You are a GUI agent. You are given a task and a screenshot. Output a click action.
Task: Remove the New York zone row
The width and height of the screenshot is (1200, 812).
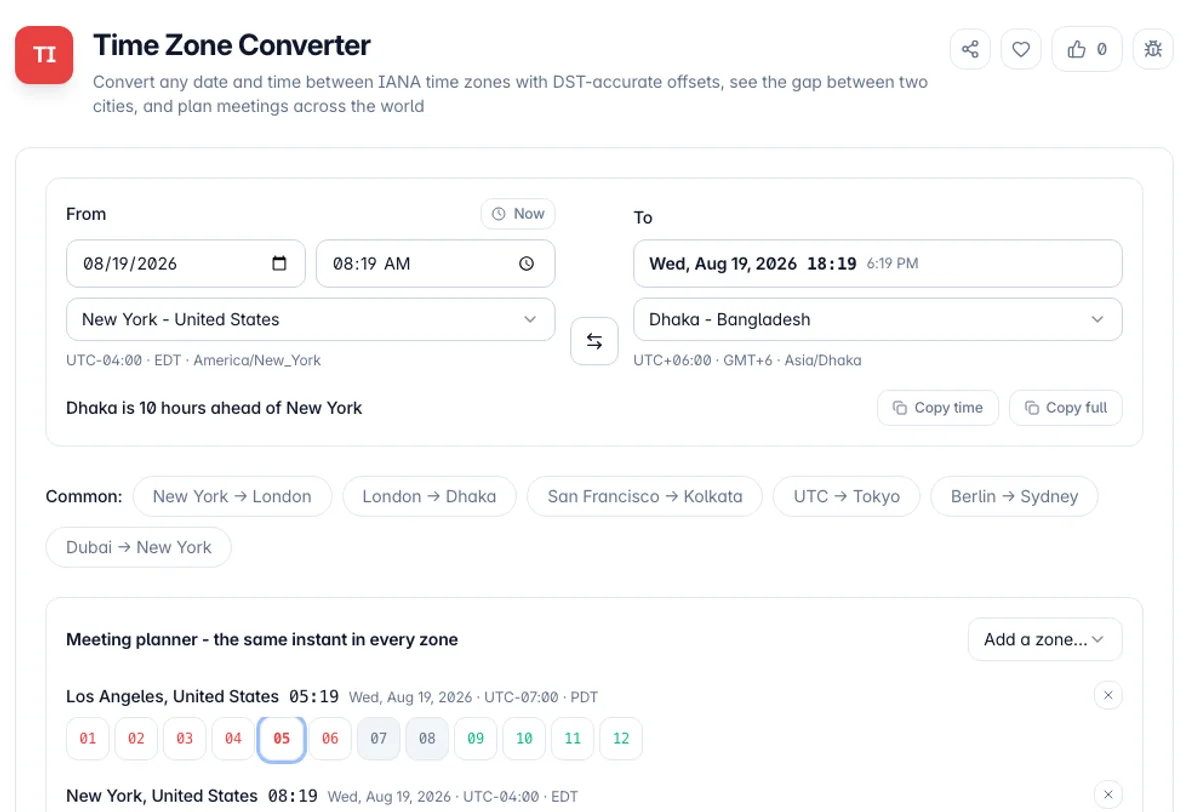point(1108,795)
